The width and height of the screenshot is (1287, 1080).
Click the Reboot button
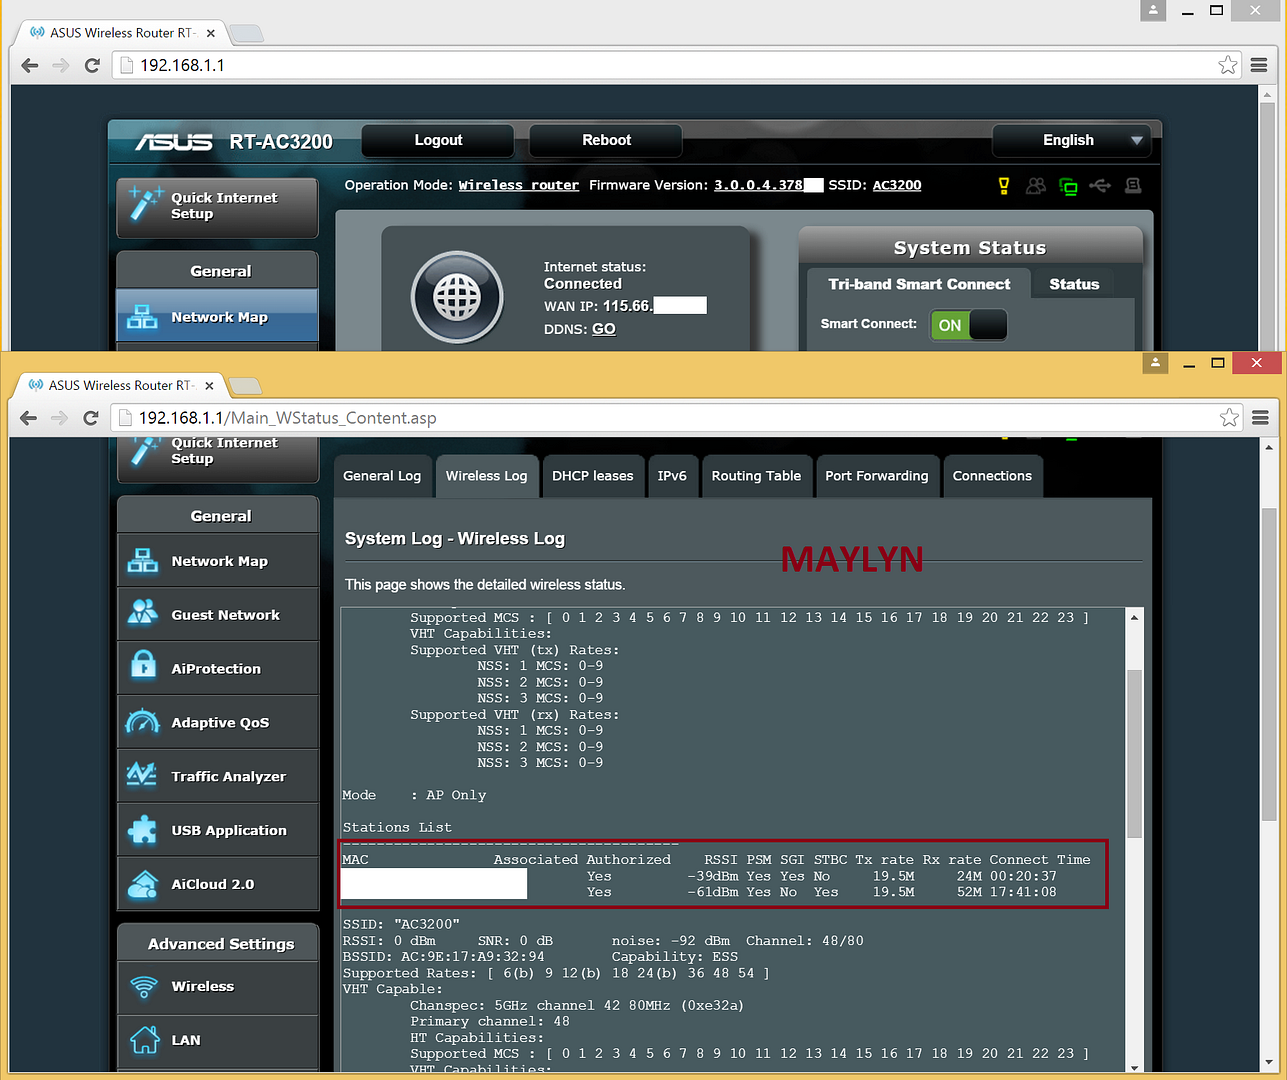pos(606,140)
